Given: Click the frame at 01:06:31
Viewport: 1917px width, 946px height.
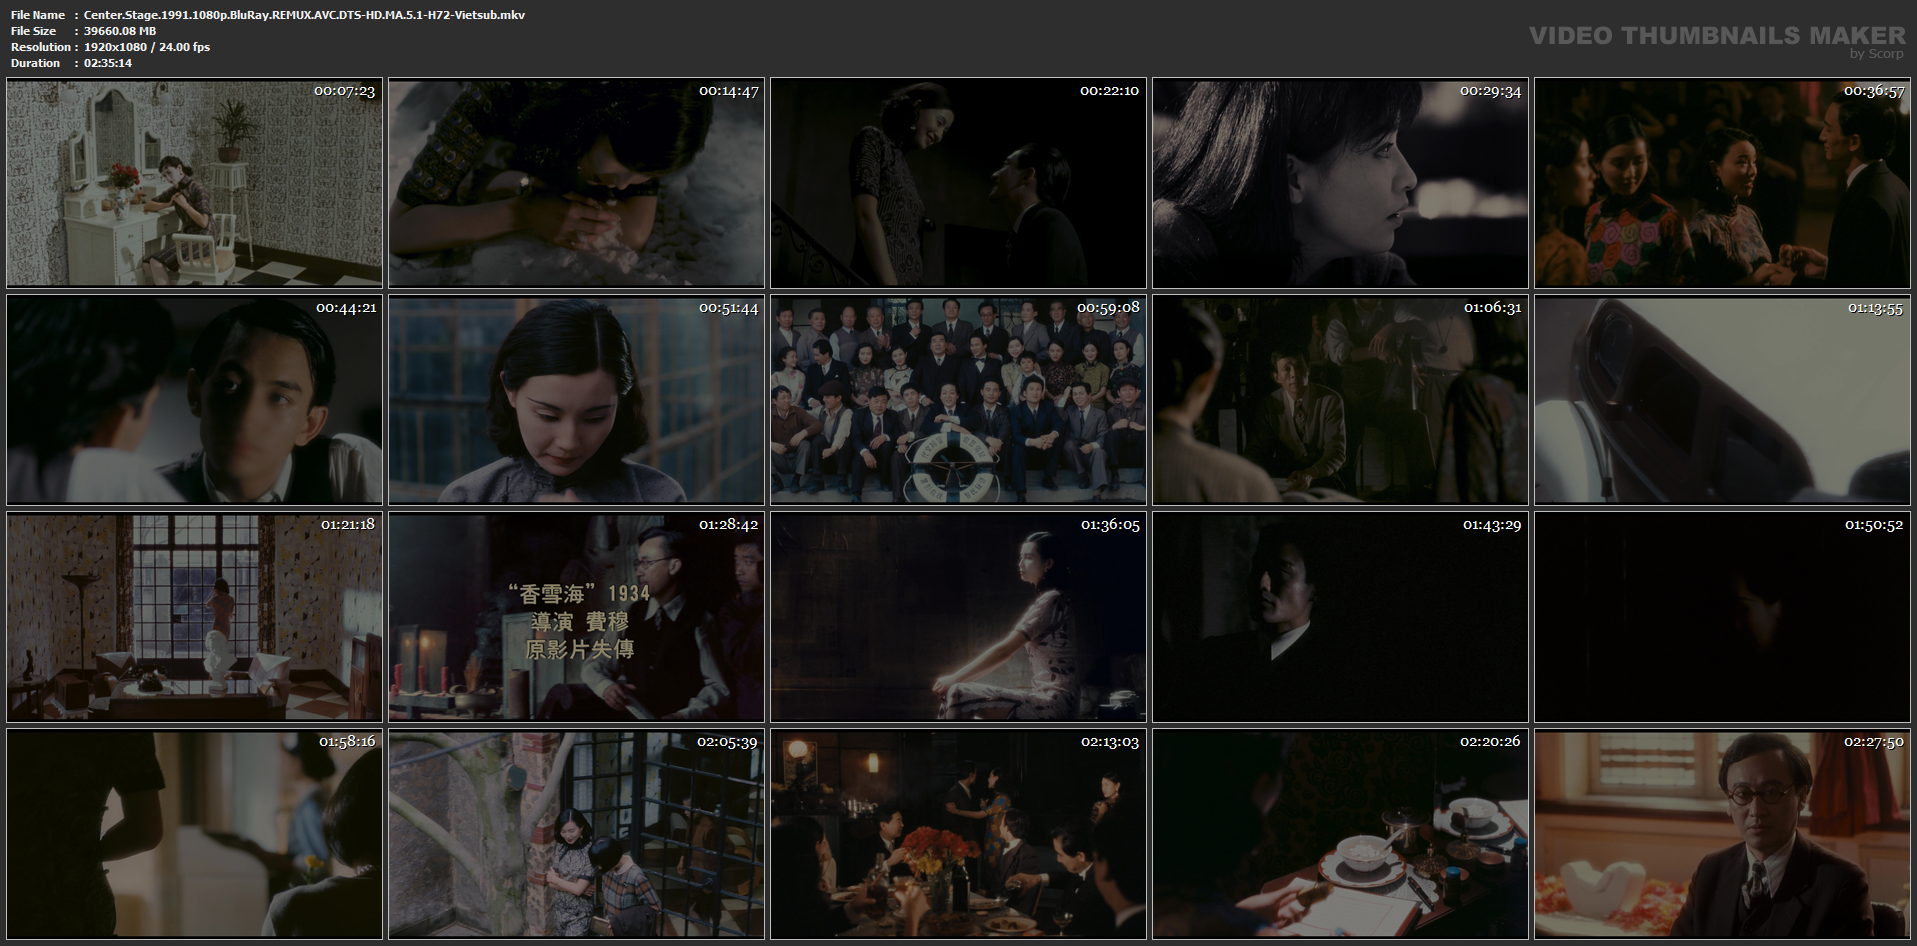Looking at the screenshot, I should pos(1340,400).
